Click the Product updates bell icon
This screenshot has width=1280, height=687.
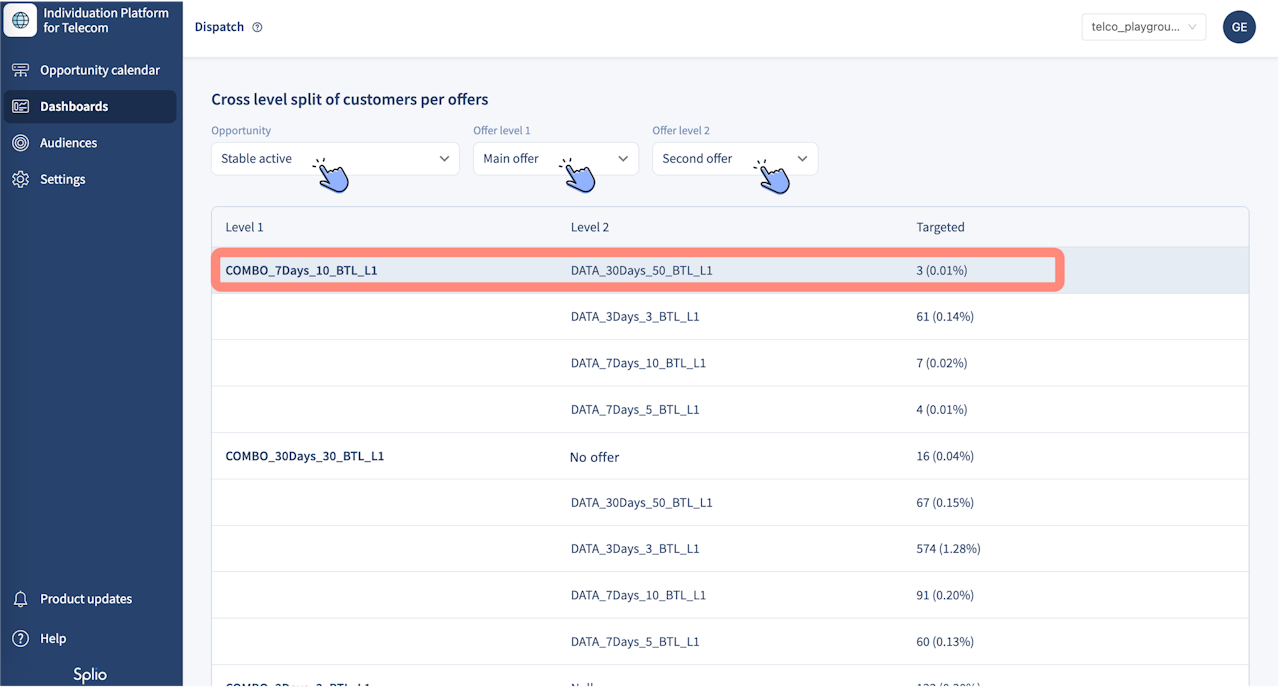coord(20,599)
